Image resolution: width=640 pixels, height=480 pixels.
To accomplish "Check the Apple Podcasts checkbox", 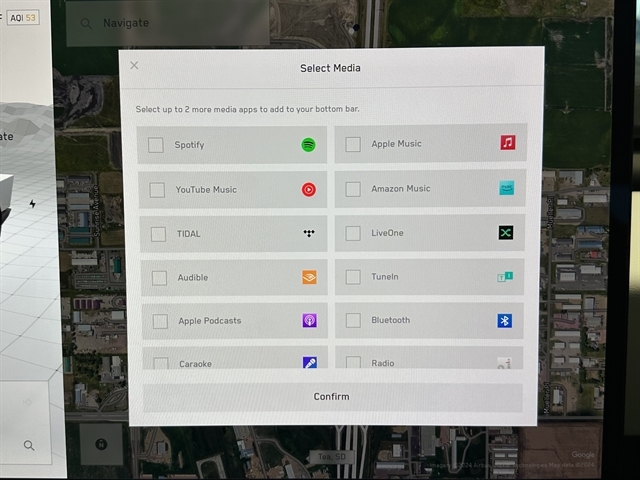I will pyautogui.click(x=160, y=321).
